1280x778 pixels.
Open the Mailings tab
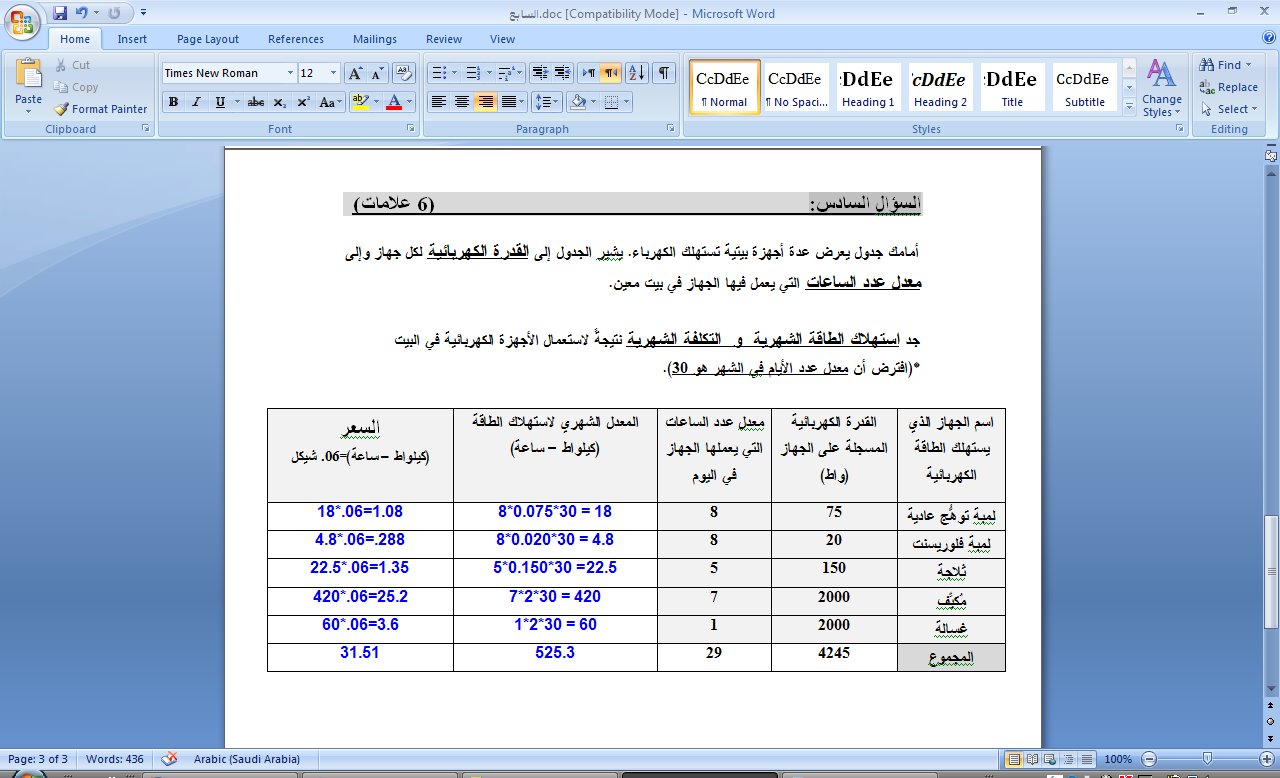(x=375, y=39)
